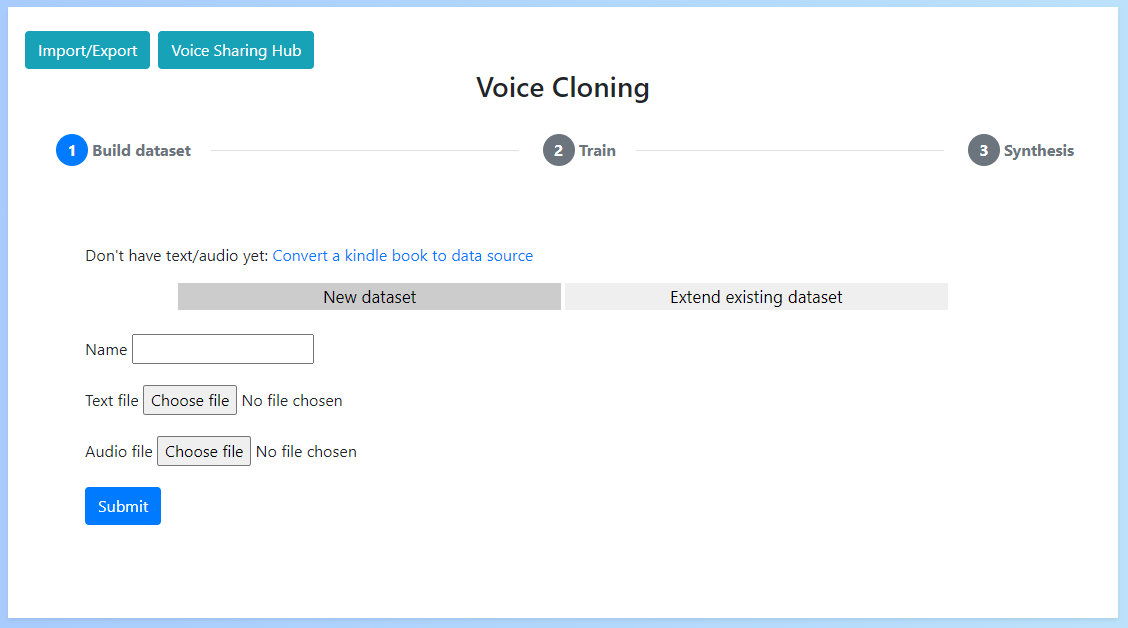This screenshot has width=1128, height=628.
Task: Submit the new dataset form
Action: click(122, 505)
